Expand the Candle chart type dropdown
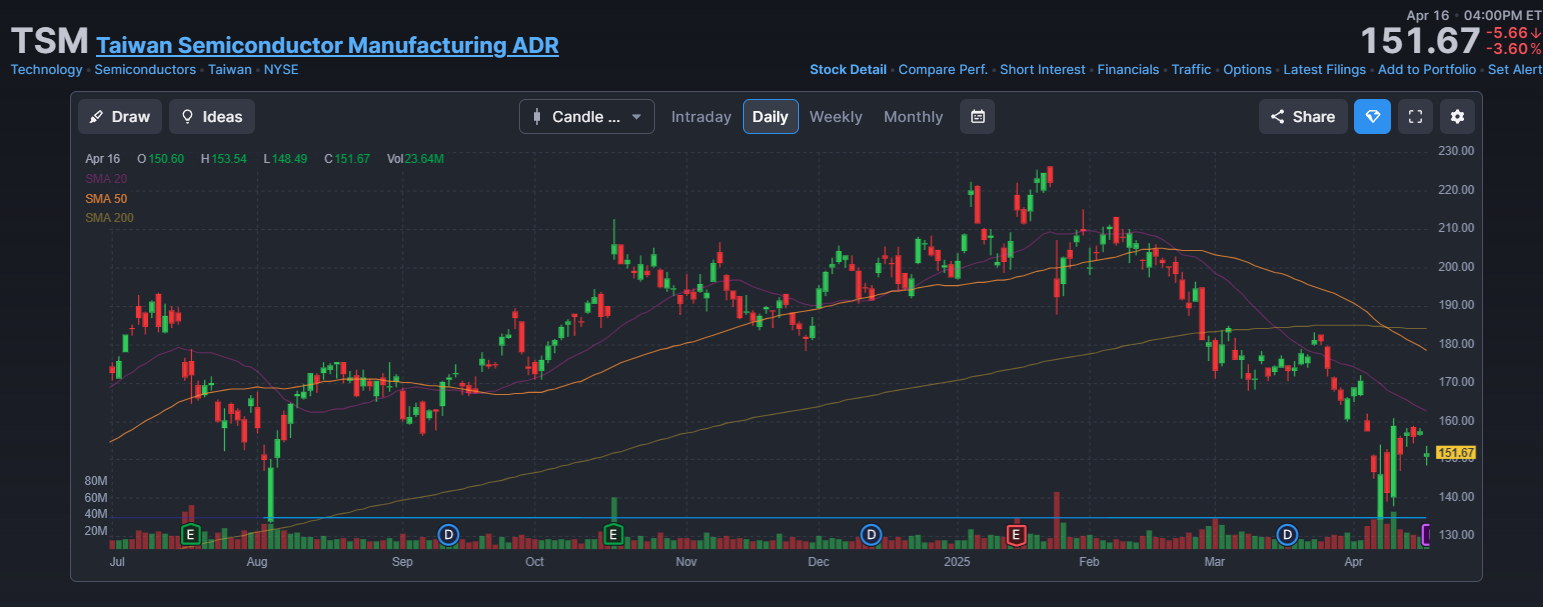The image size is (1543, 607). (587, 117)
